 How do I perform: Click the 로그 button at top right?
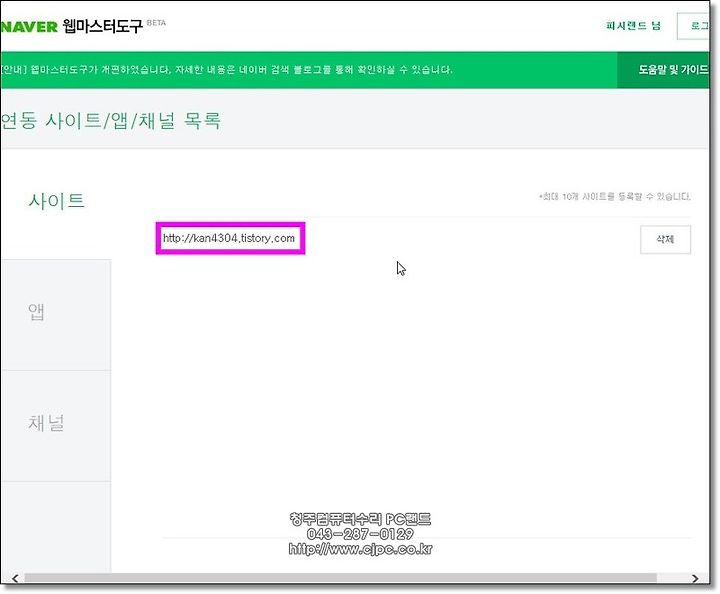click(693, 26)
